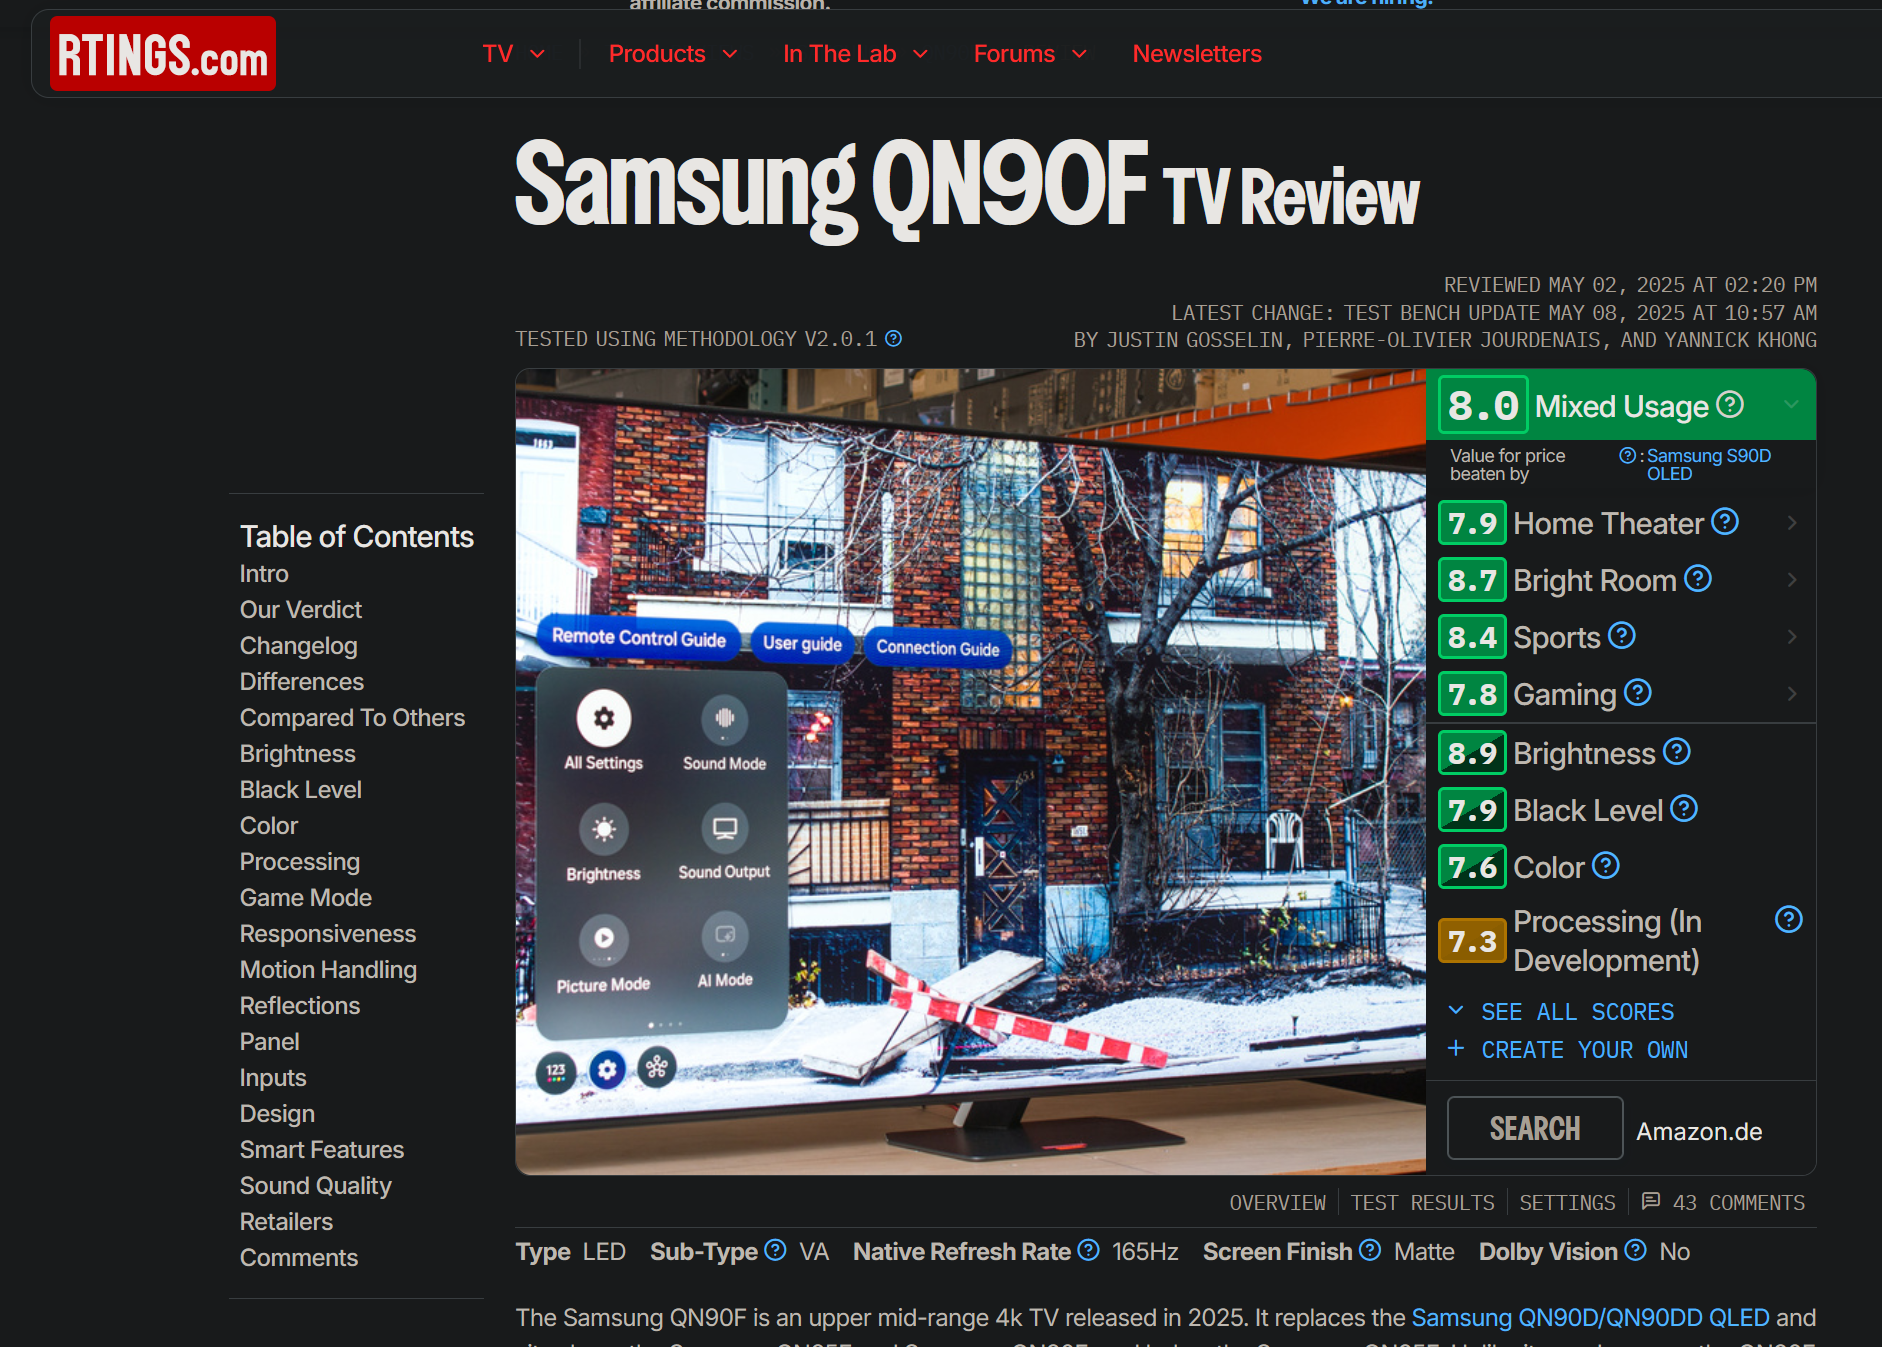Jump to Our Verdict section
The image size is (1882, 1347).
pyautogui.click(x=301, y=610)
